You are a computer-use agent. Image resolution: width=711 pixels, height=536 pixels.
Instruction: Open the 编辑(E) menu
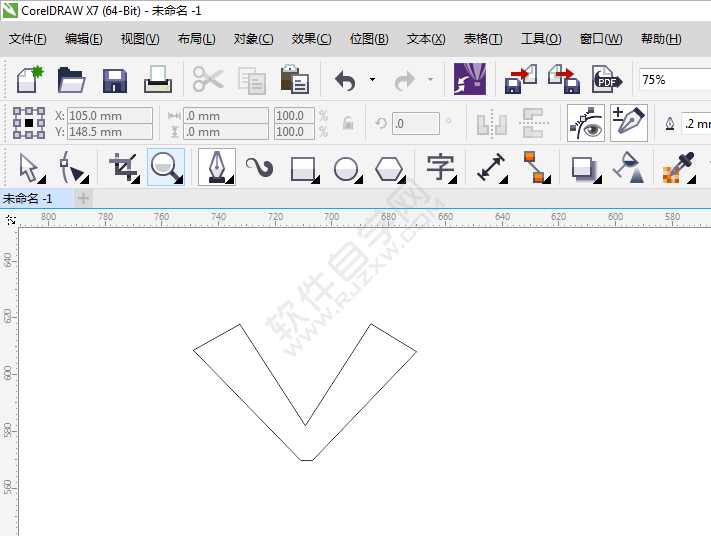[x=83, y=39]
